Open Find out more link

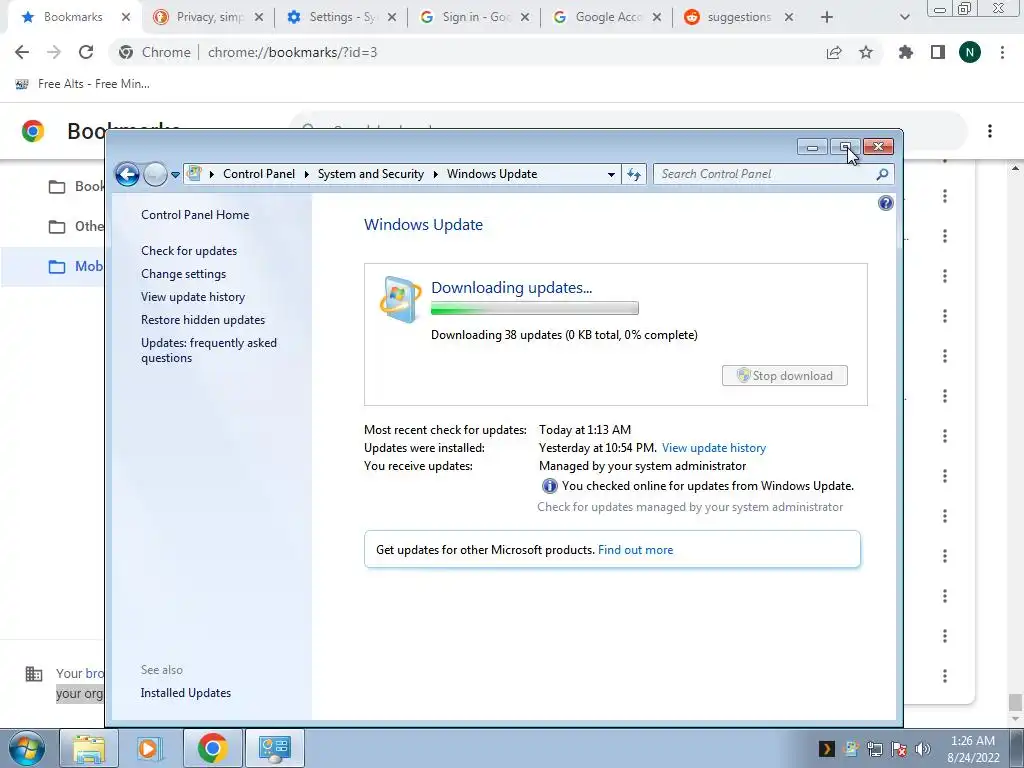click(635, 550)
